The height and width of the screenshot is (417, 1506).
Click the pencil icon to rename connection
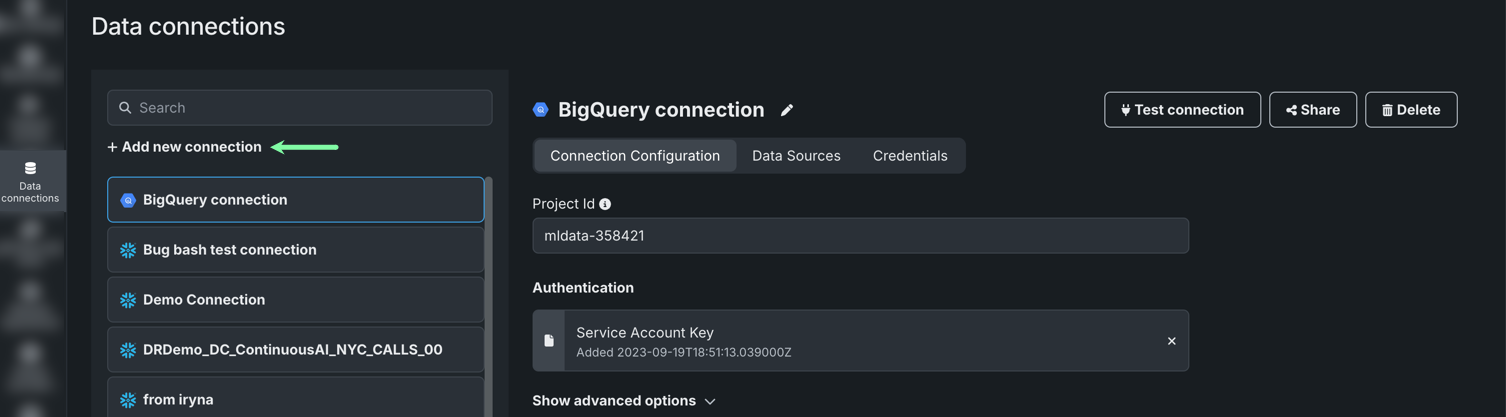click(787, 110)
